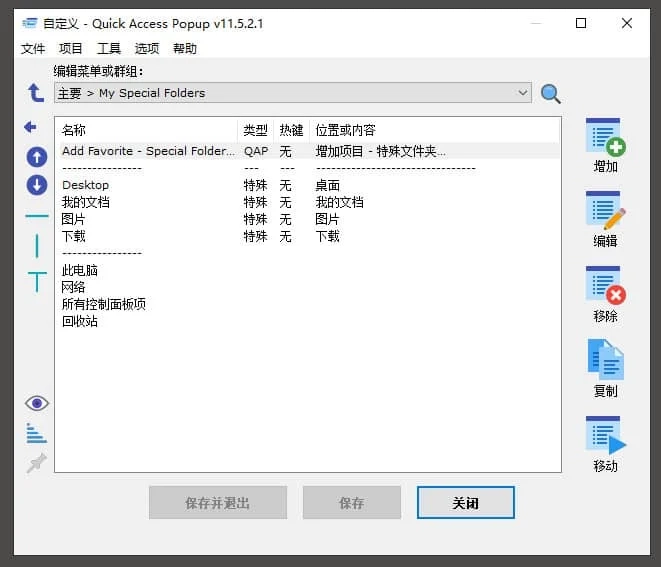Go to parent menu using the top-left up arrow
This screenshot has height=567, width=661.
pyautogui.click(x=36, y=93)
